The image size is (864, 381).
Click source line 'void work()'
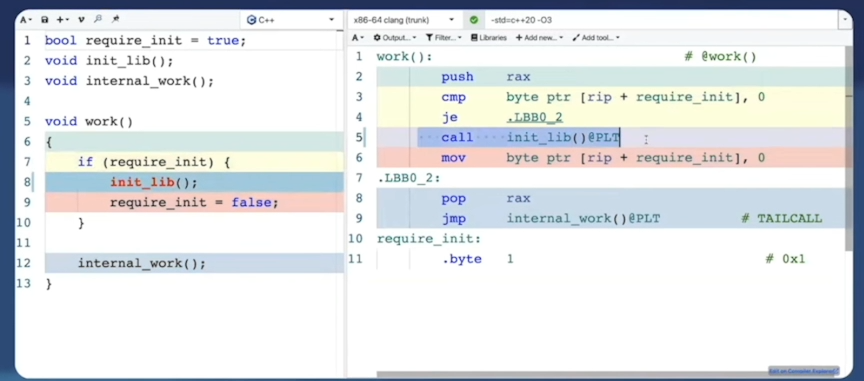click(89, 121)
